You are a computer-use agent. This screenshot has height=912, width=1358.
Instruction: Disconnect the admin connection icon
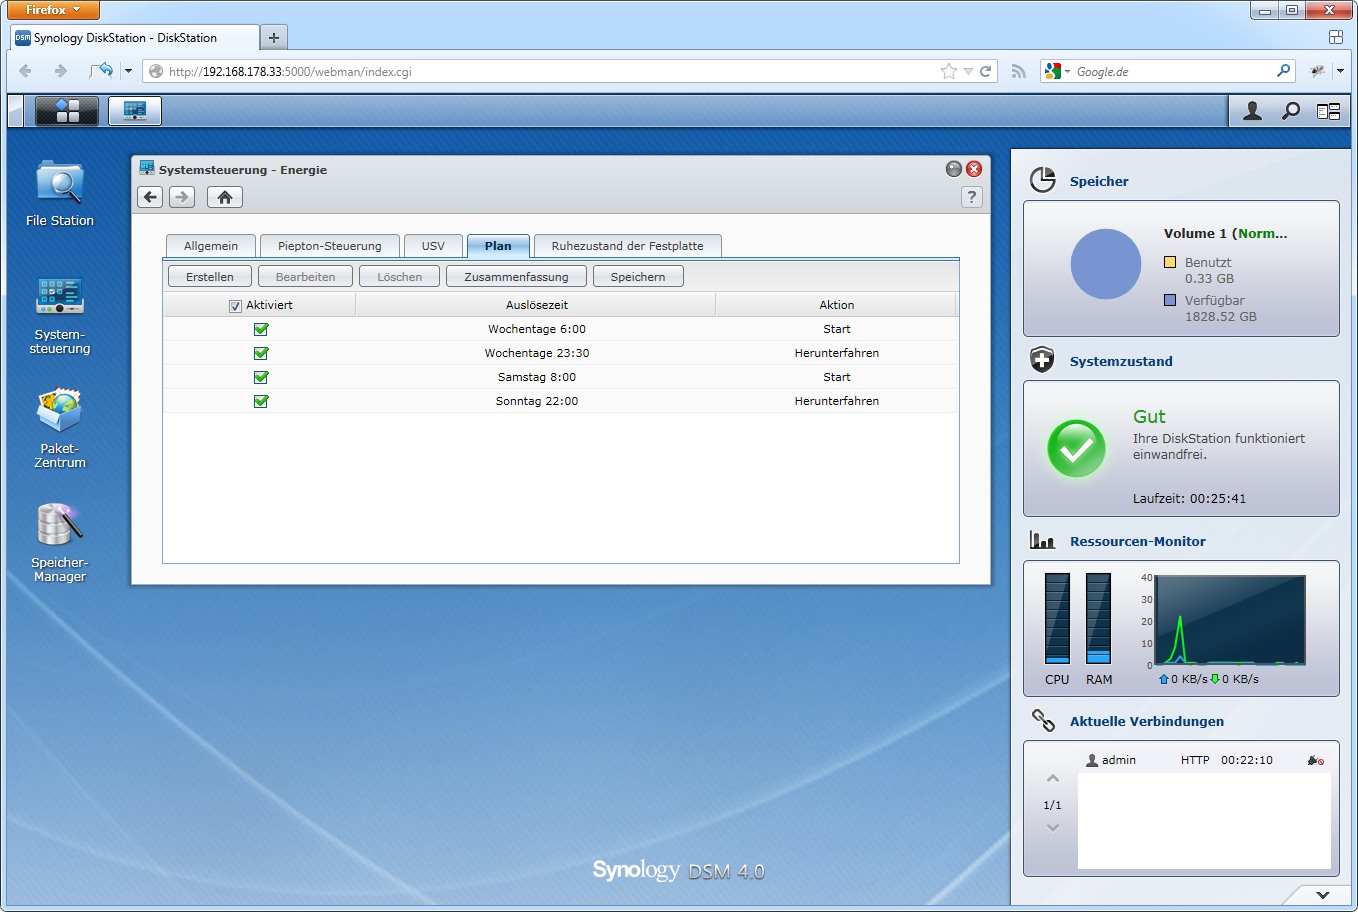click(1316, 761)
